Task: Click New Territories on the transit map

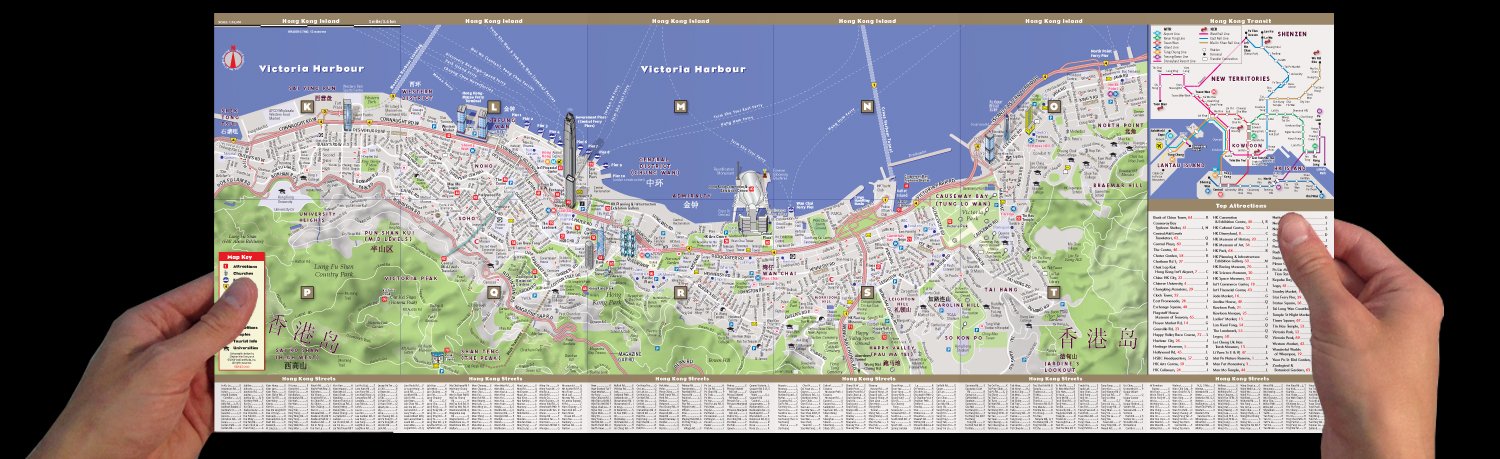Action: coord(1240,78)
